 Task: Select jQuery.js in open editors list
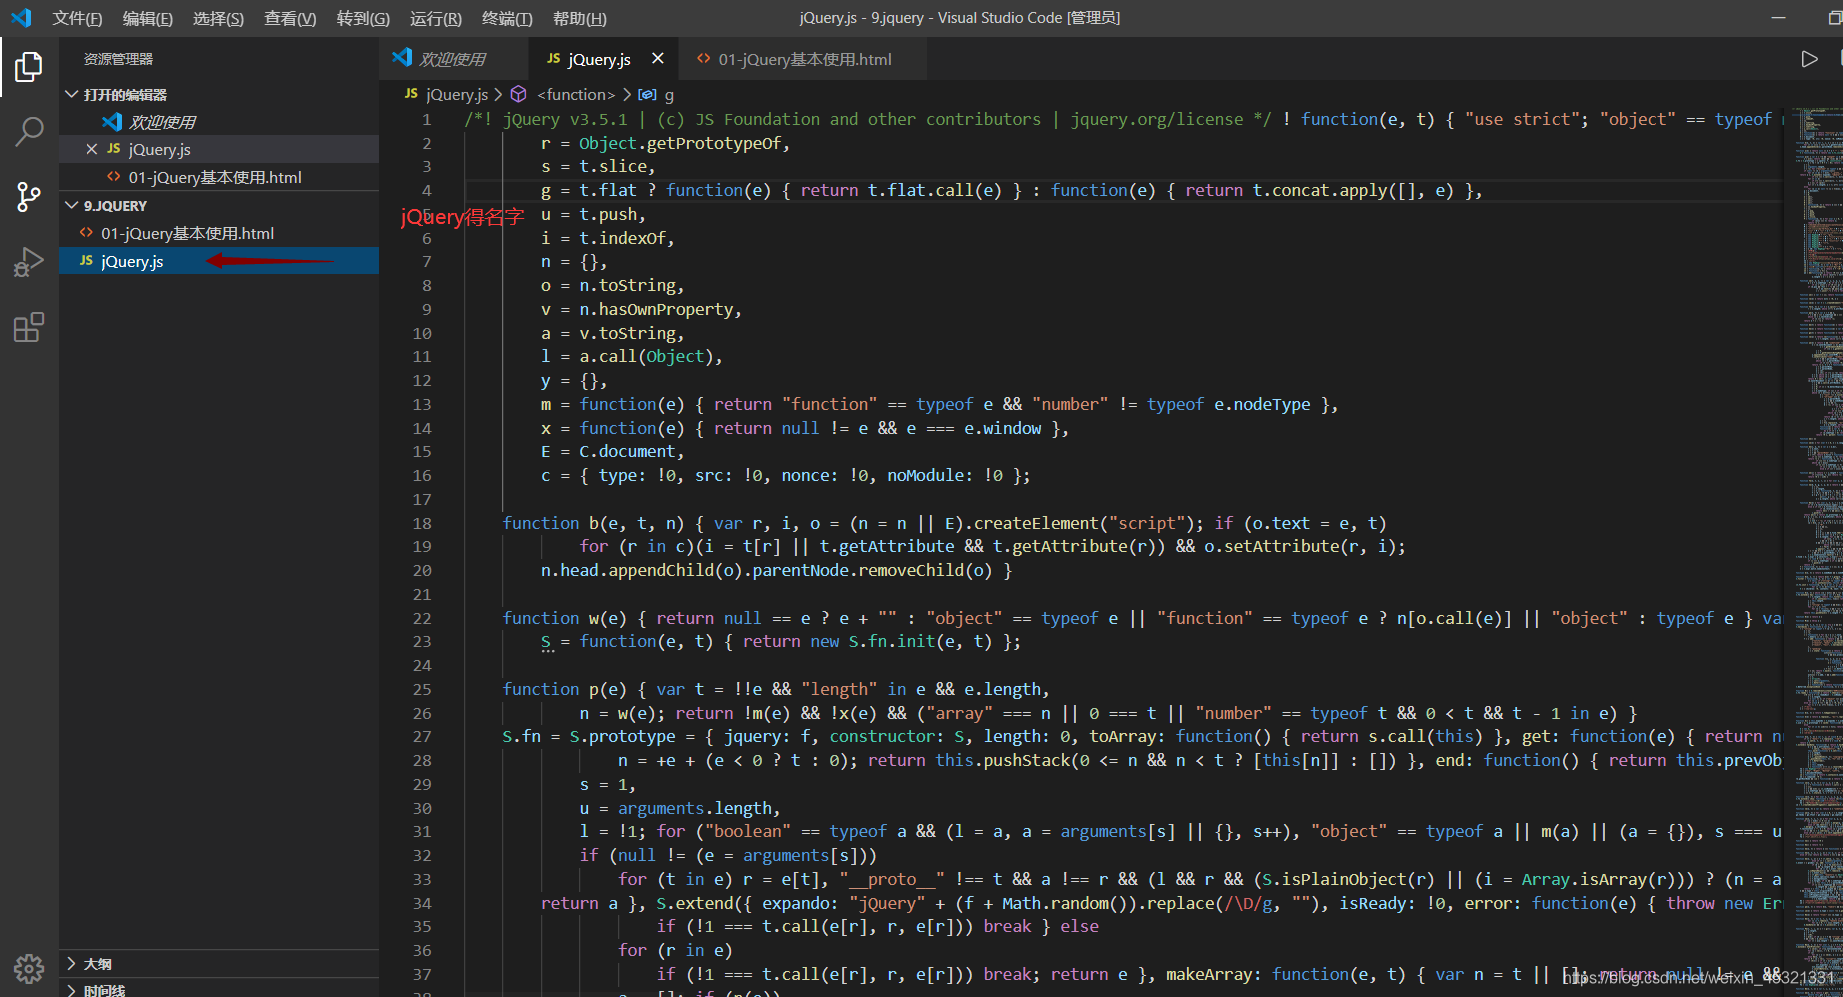coord(219,149)
